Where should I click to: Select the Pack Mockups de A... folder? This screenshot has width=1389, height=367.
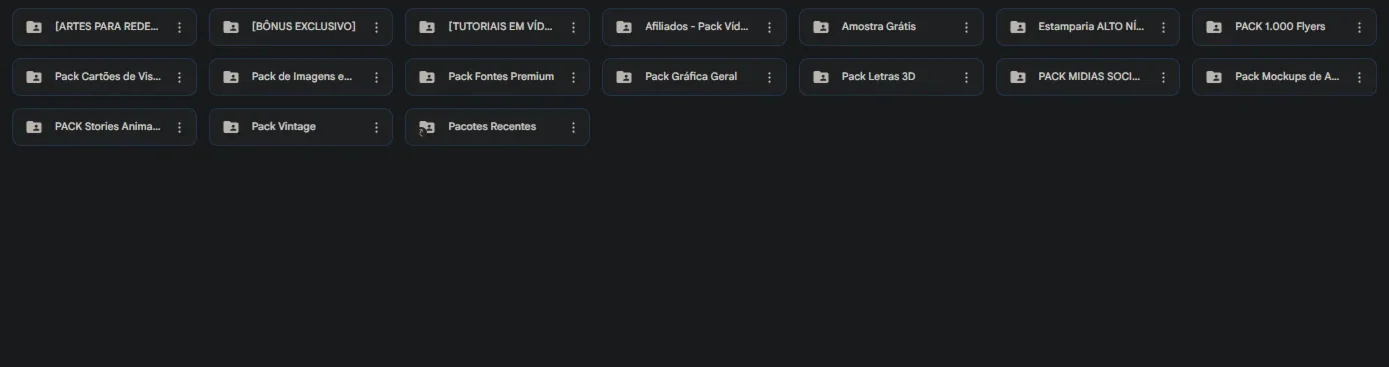pos(1285,77)
